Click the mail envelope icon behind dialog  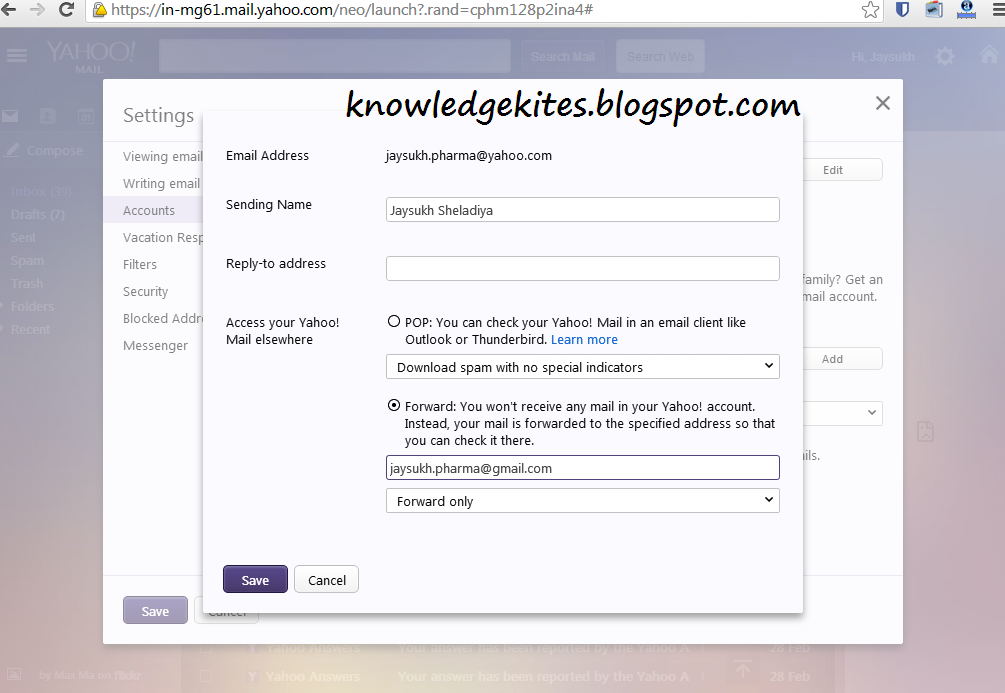click(10, 116)
